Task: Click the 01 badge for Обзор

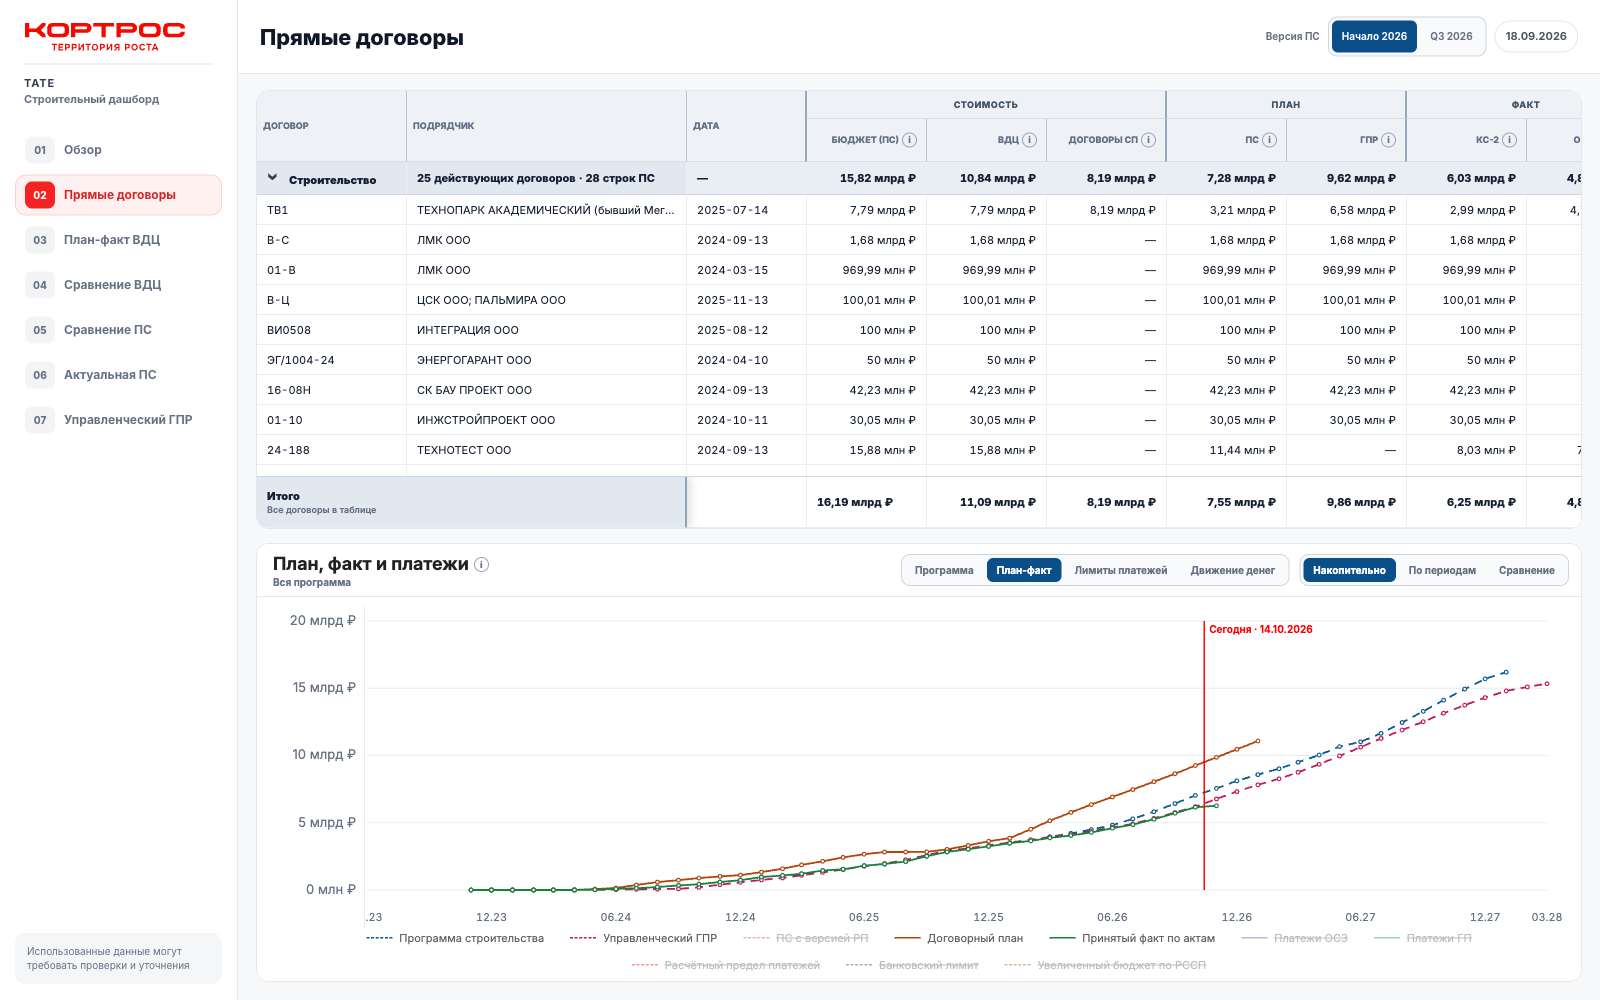Action: [40, 150]
